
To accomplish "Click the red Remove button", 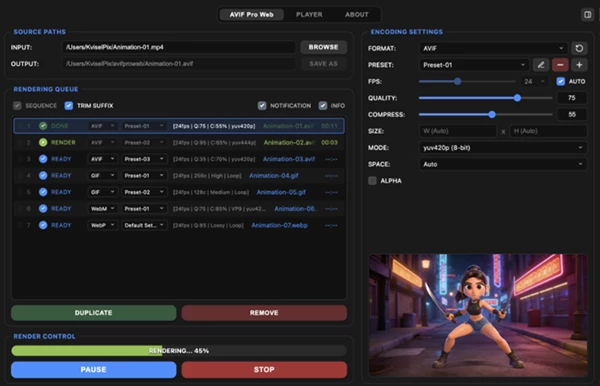I will coord(264,313).
